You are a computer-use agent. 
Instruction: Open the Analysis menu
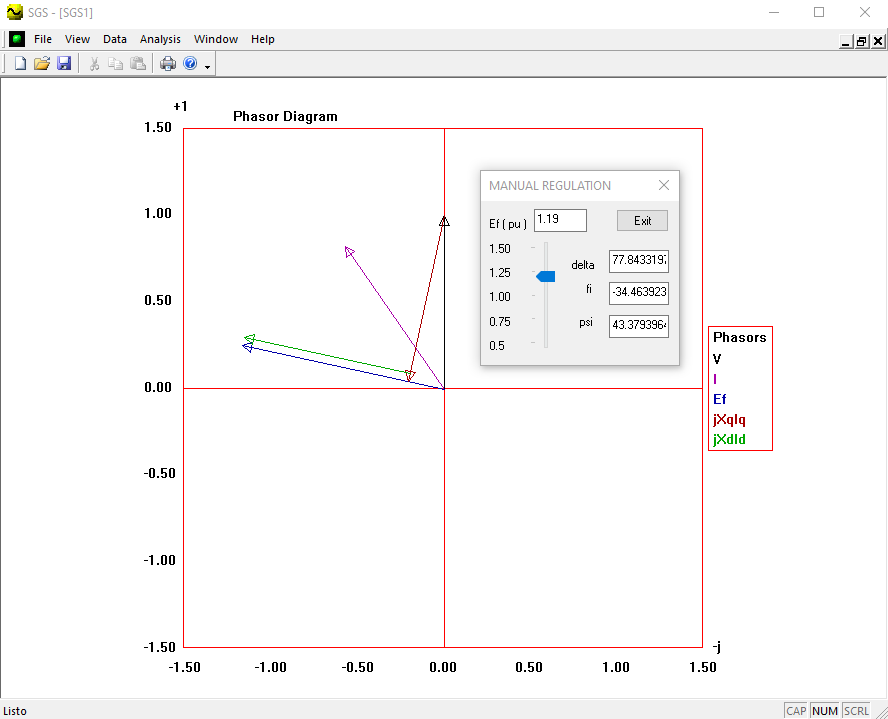pos(160,39)
